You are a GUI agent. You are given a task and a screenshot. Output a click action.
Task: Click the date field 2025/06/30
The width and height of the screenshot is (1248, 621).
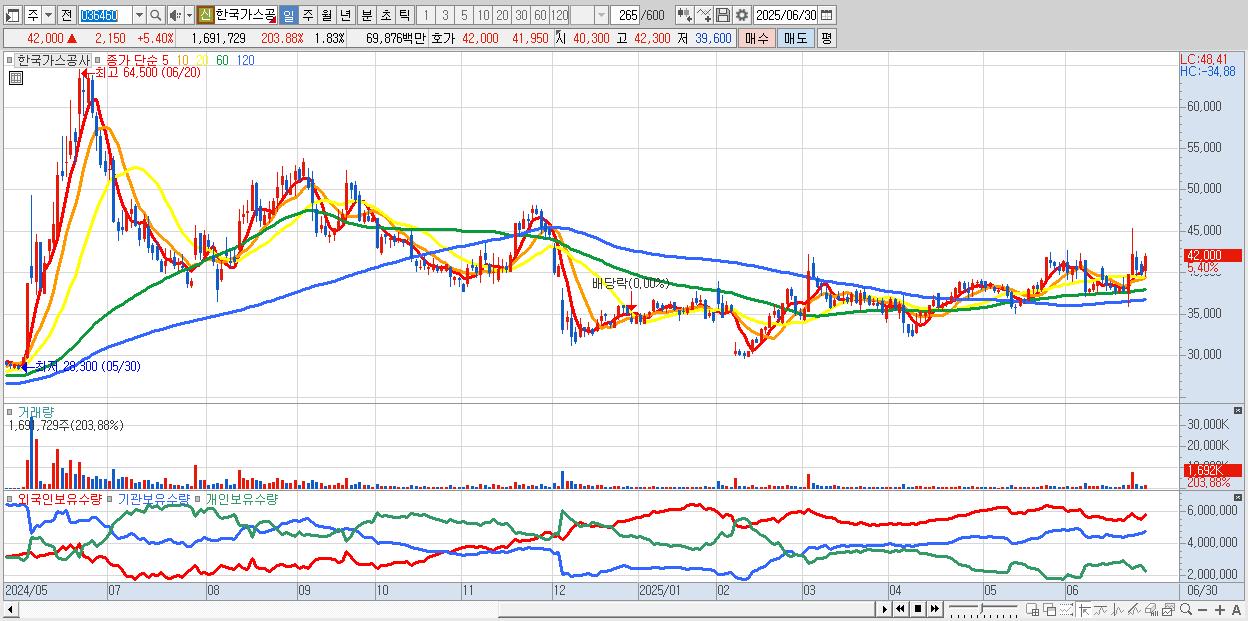tap(786, 15)
